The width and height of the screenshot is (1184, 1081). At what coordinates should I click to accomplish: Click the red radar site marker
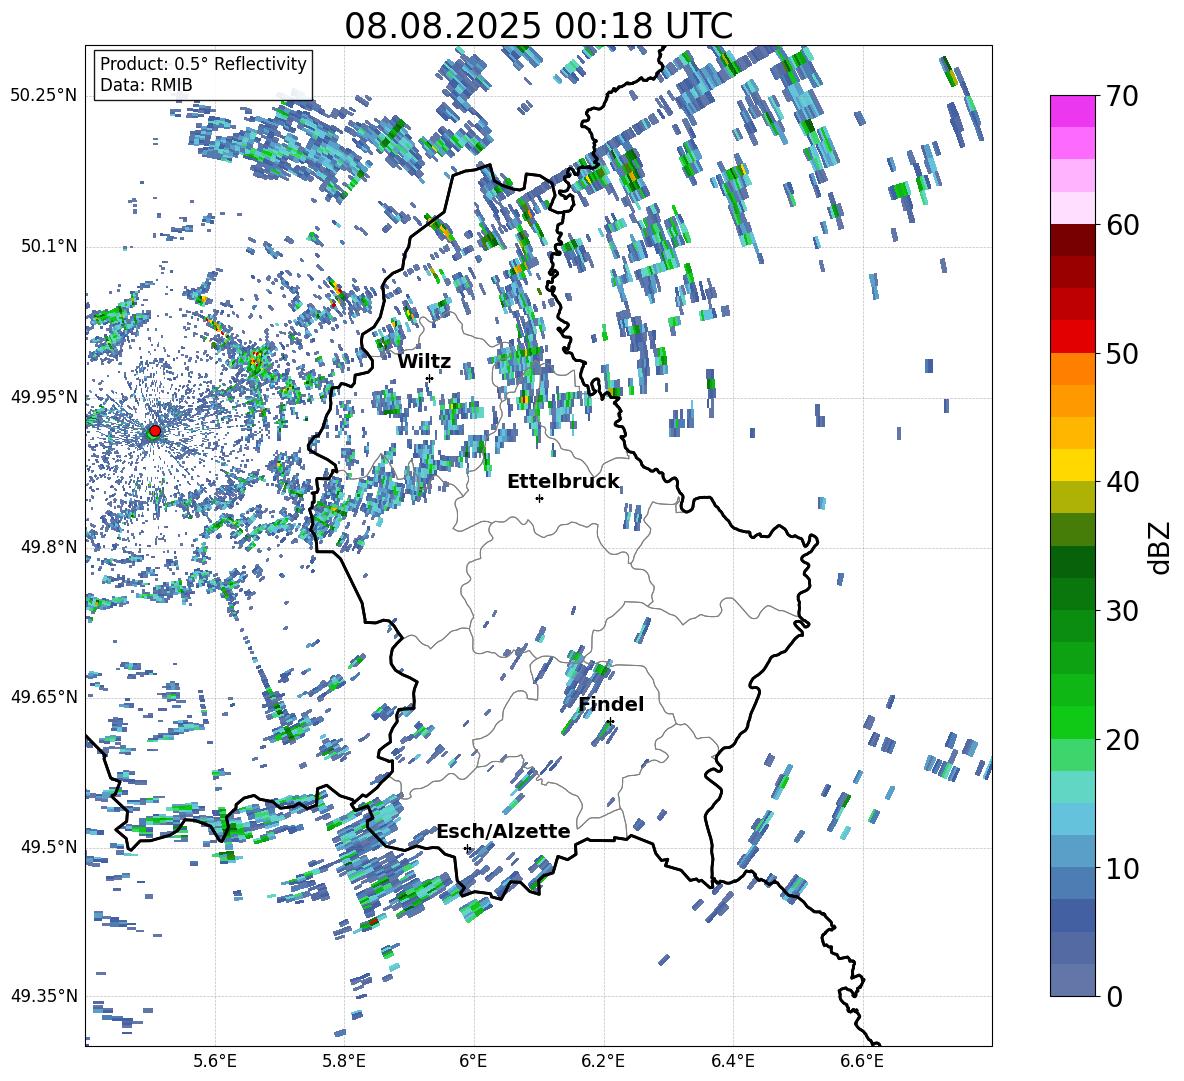pyautogui.click(x=155, y=430)
